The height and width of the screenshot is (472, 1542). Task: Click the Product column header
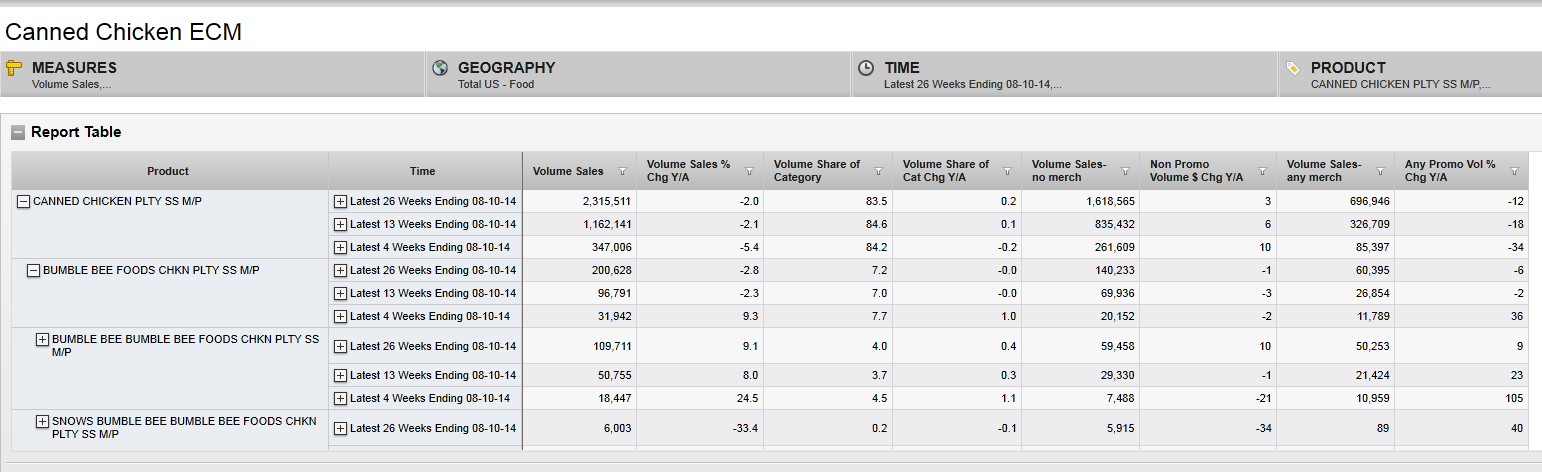pyautogui.click(x=168, y=171)
